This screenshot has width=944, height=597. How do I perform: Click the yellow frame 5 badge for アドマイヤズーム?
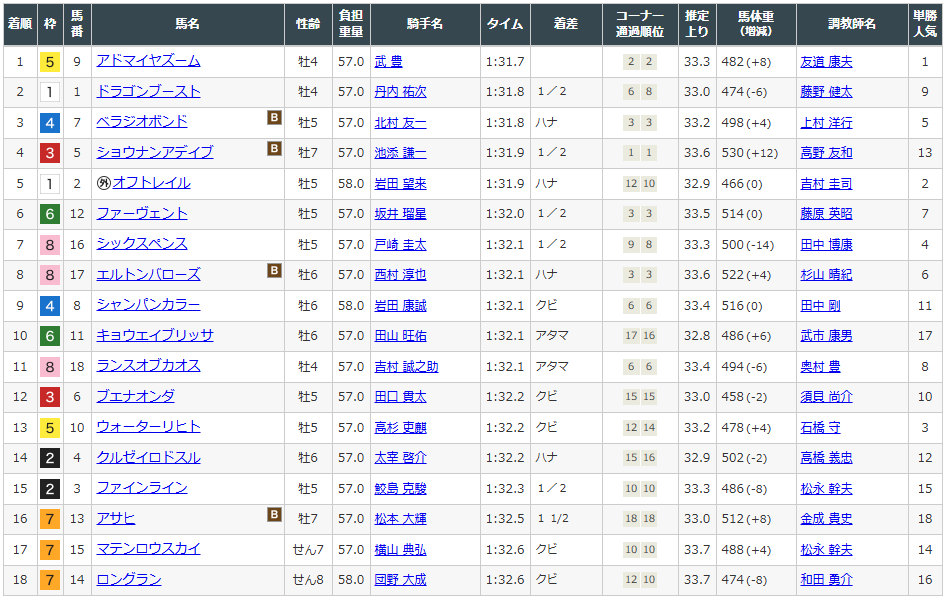[x=49, y=62]
